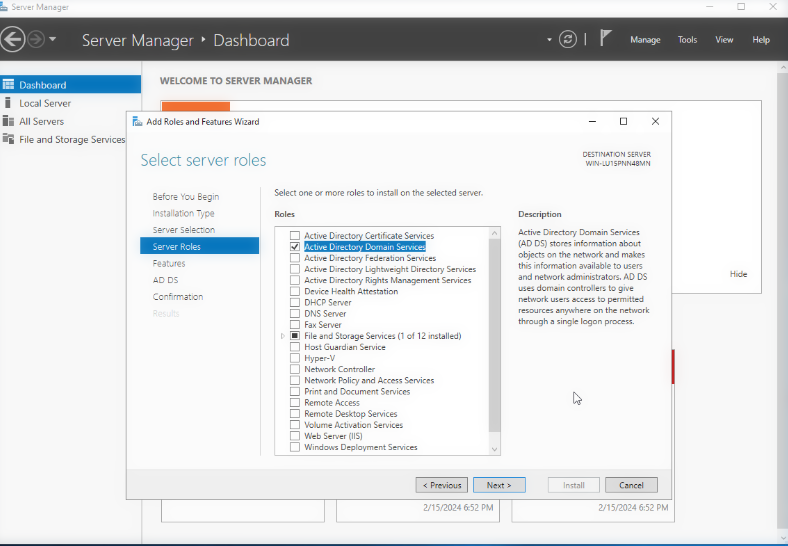The image size is (788, 546).
Task: Click the forward navigation arrow icon
Action: 35,40
